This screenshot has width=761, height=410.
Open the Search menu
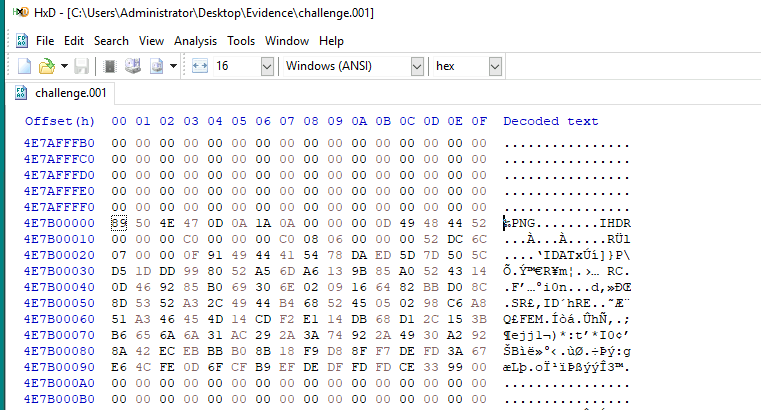pyautogui.click(x=111, y=41)
